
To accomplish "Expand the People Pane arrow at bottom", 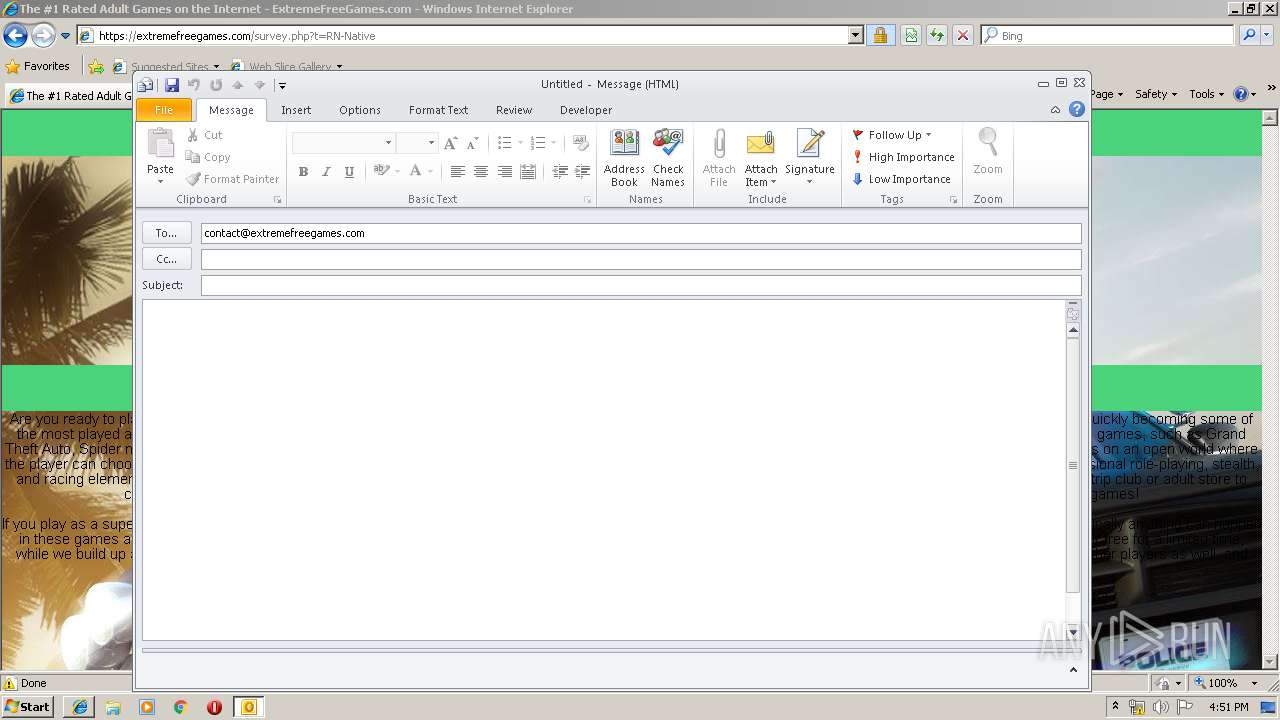I will 1073,670.
